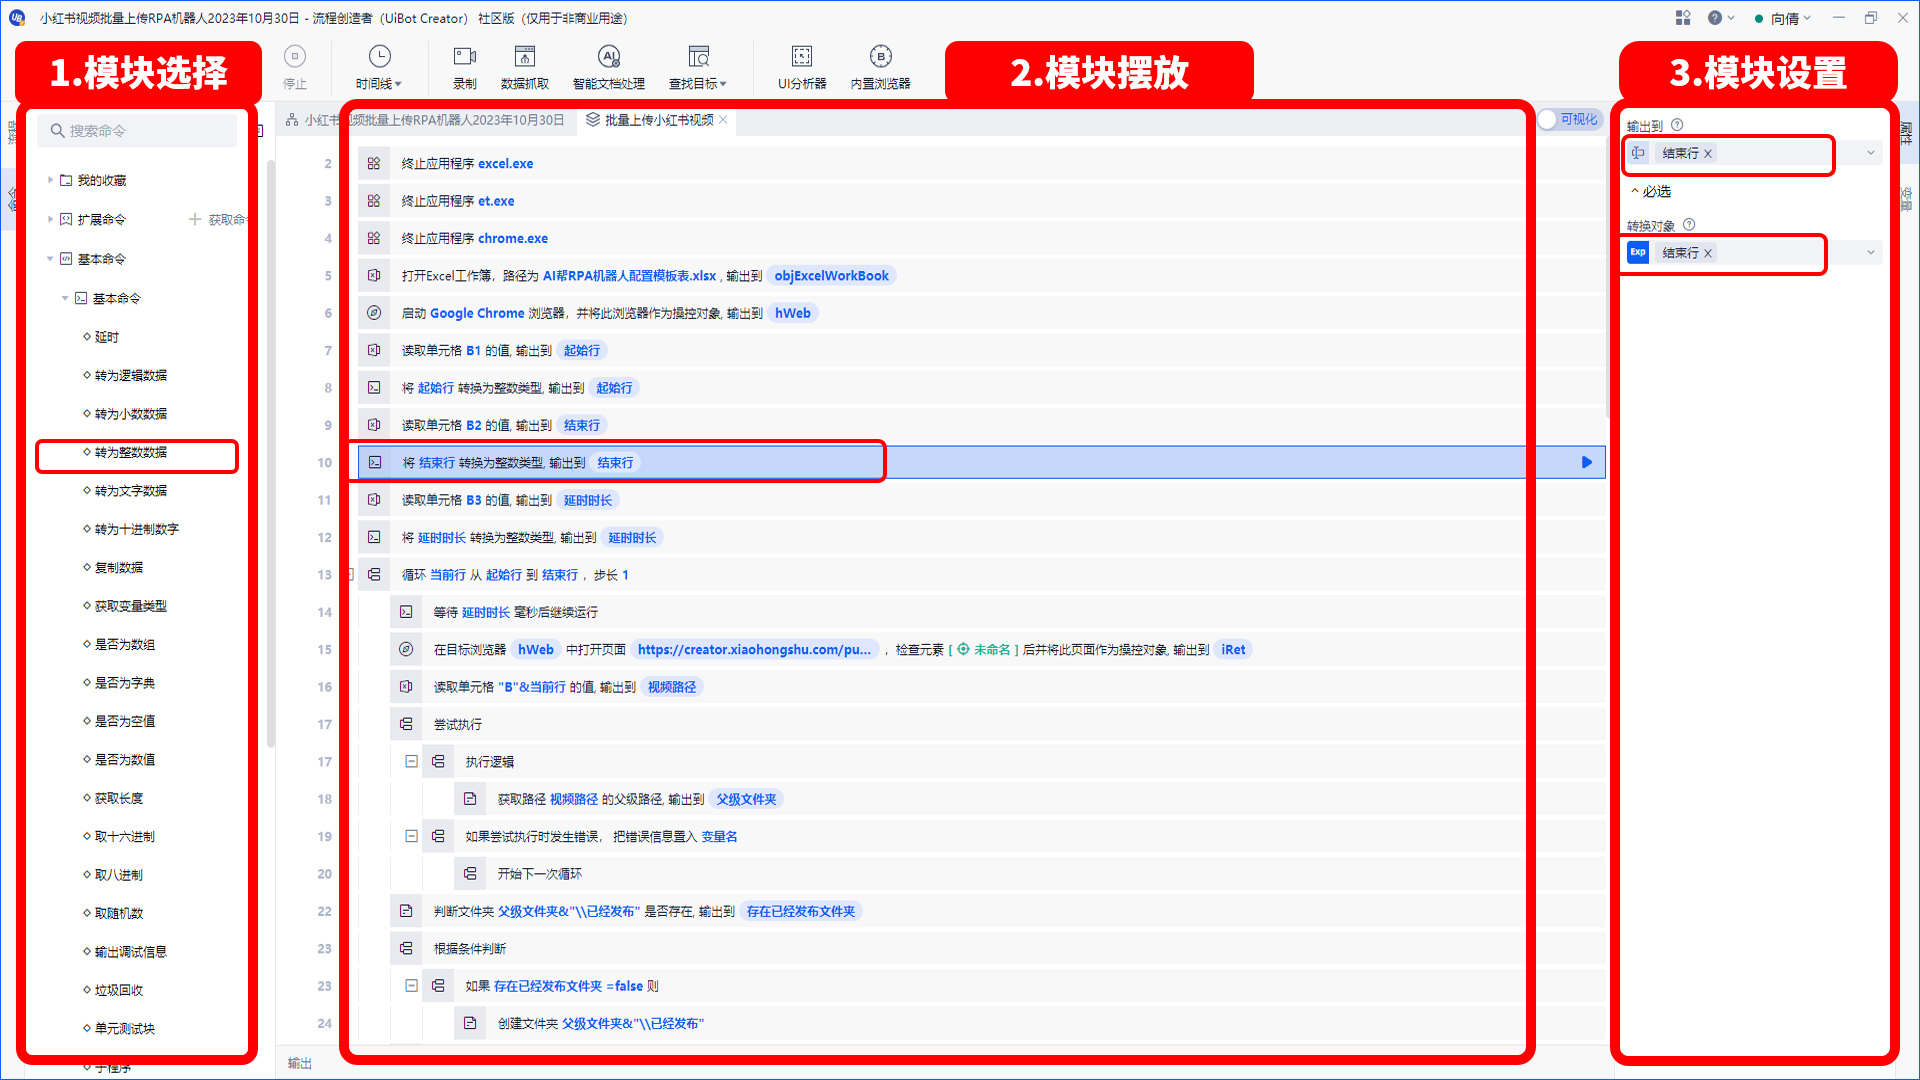
Task: Click the 创建文件夹 command icon
Action: coord(470,1023)
